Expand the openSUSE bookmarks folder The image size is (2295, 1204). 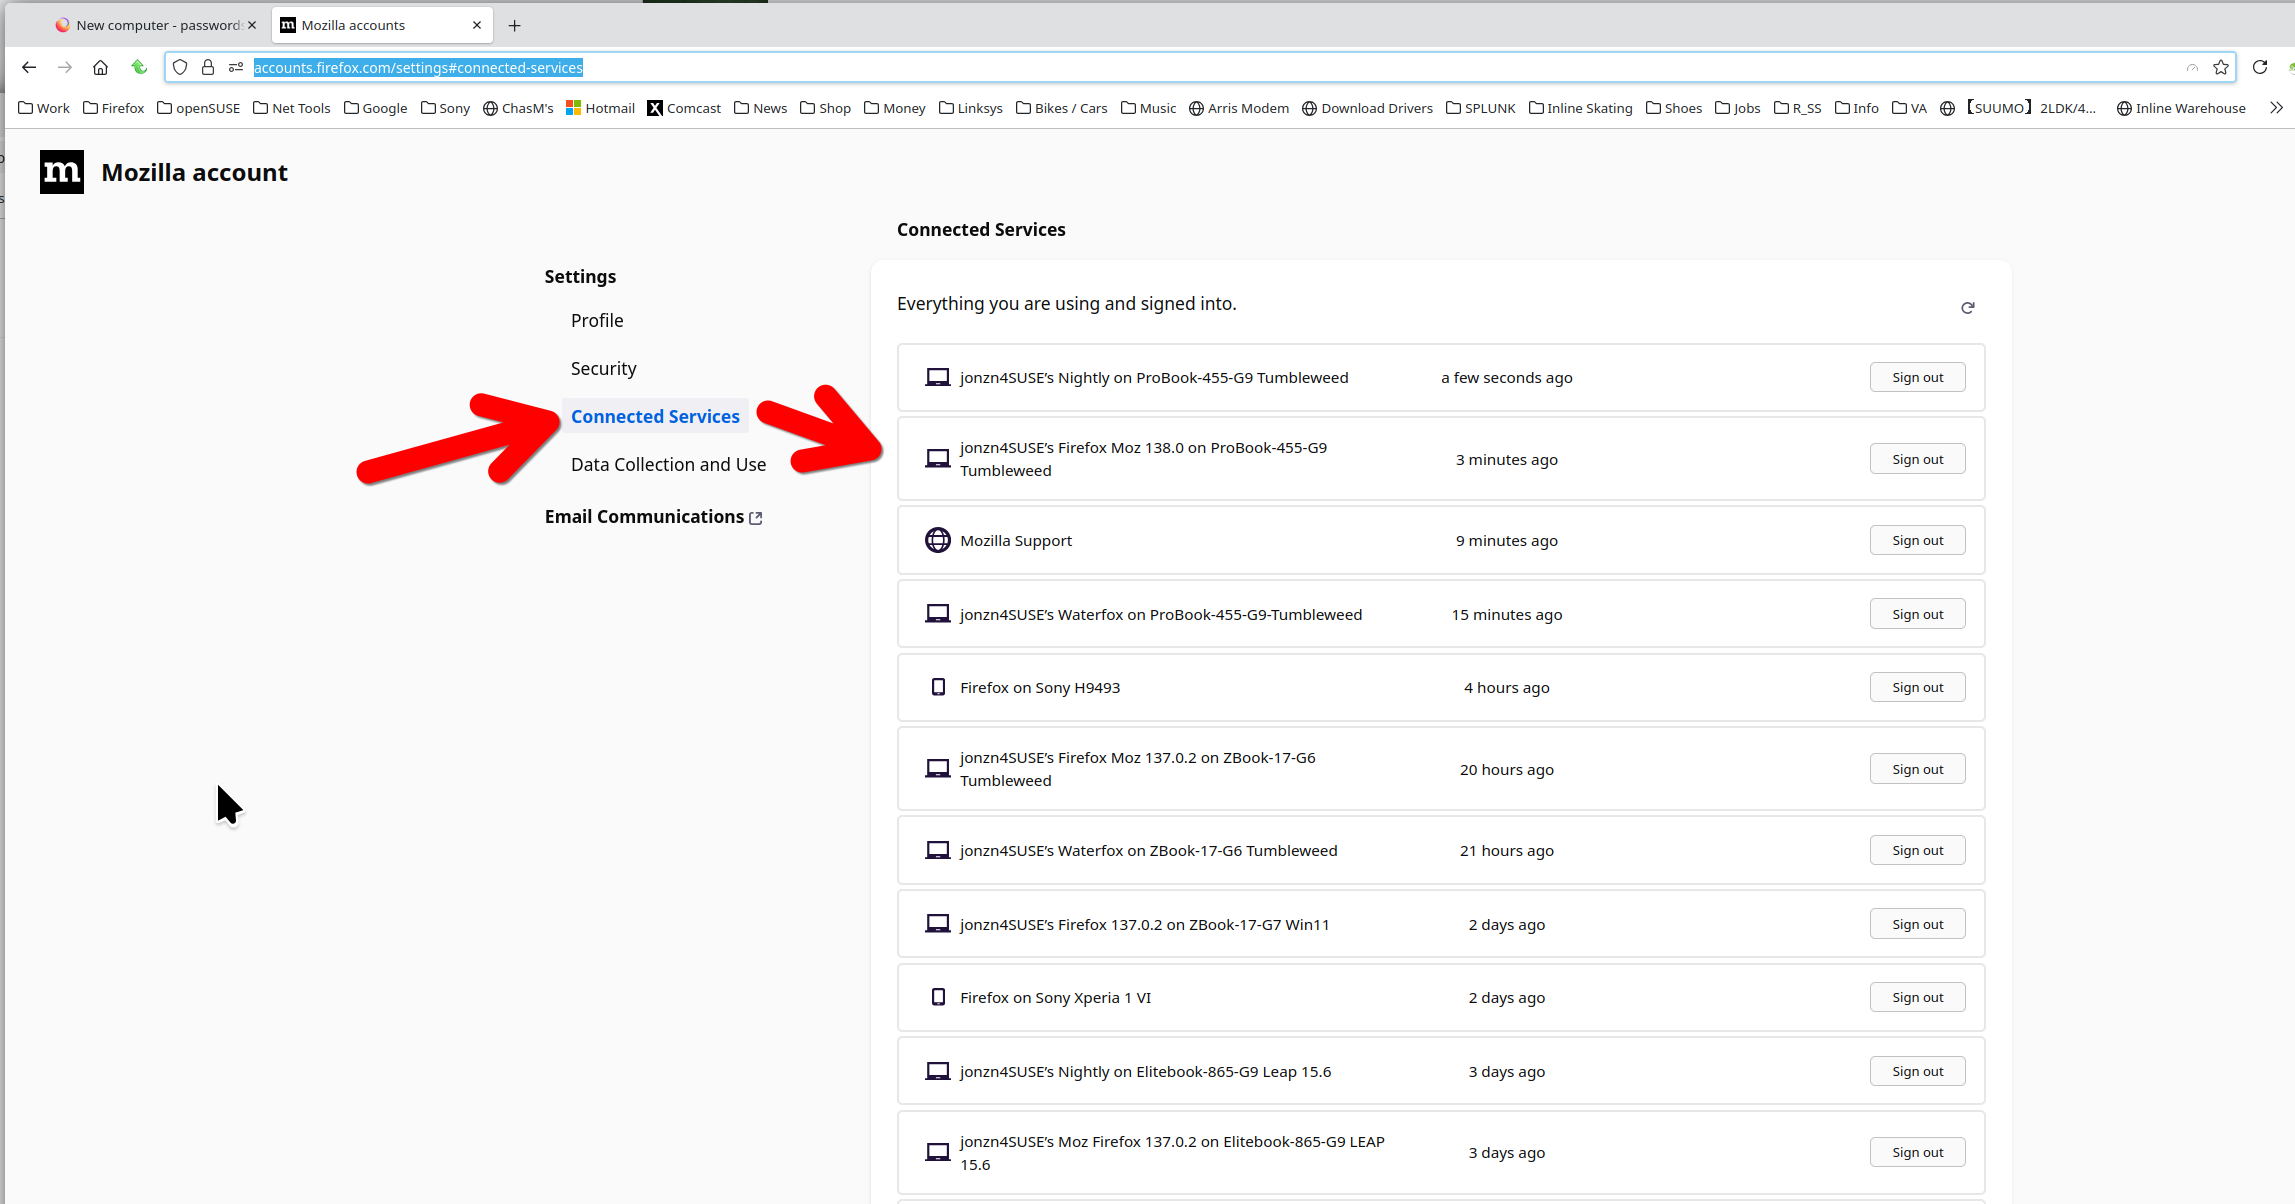click(x=198, y=108)
